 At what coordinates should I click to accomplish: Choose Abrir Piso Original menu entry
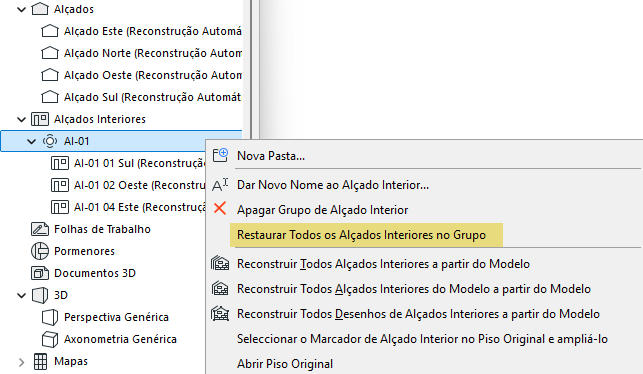tap(285, 364)
